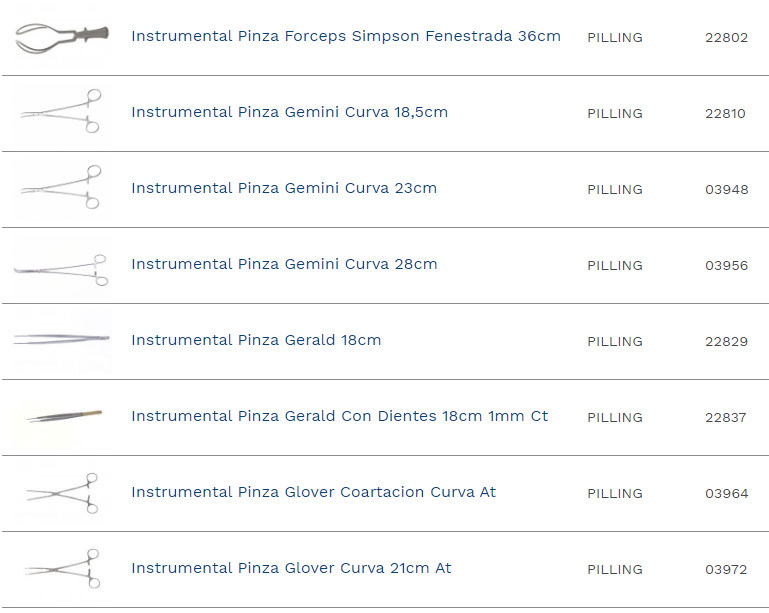Click Instrumental Pinza Glover Coartacion Curva At
This screenshot has height=613, width=769.
pos(313,492)
